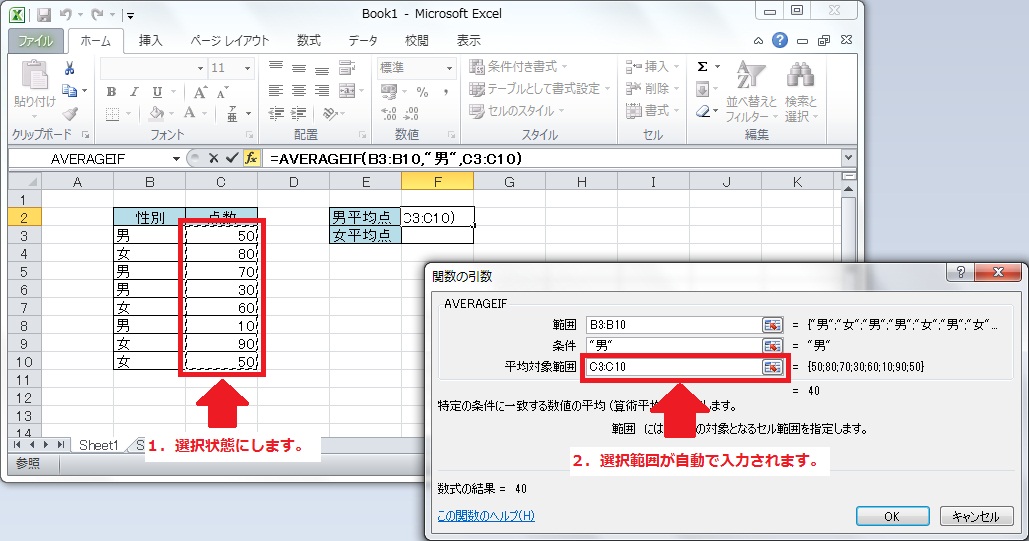The width and height of the screenshot is (1029, 541).
Task: Open the number format 標準 dropdown
Action: click(x=450, y=68)
